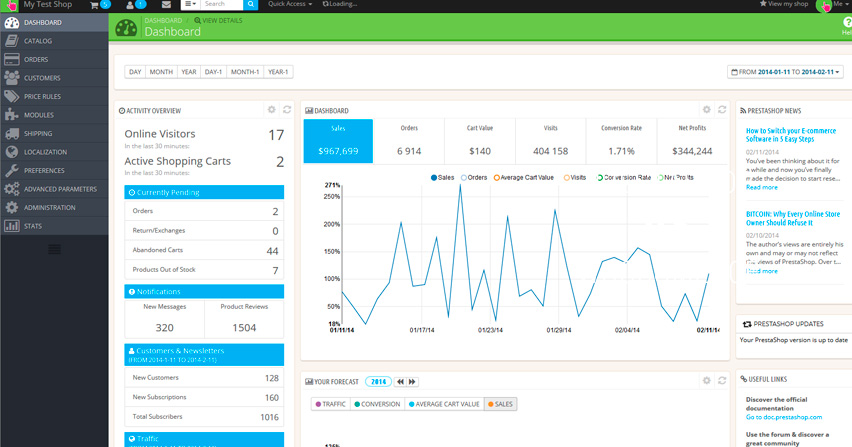
Task: Open the Modules menu
Action: 54,115
